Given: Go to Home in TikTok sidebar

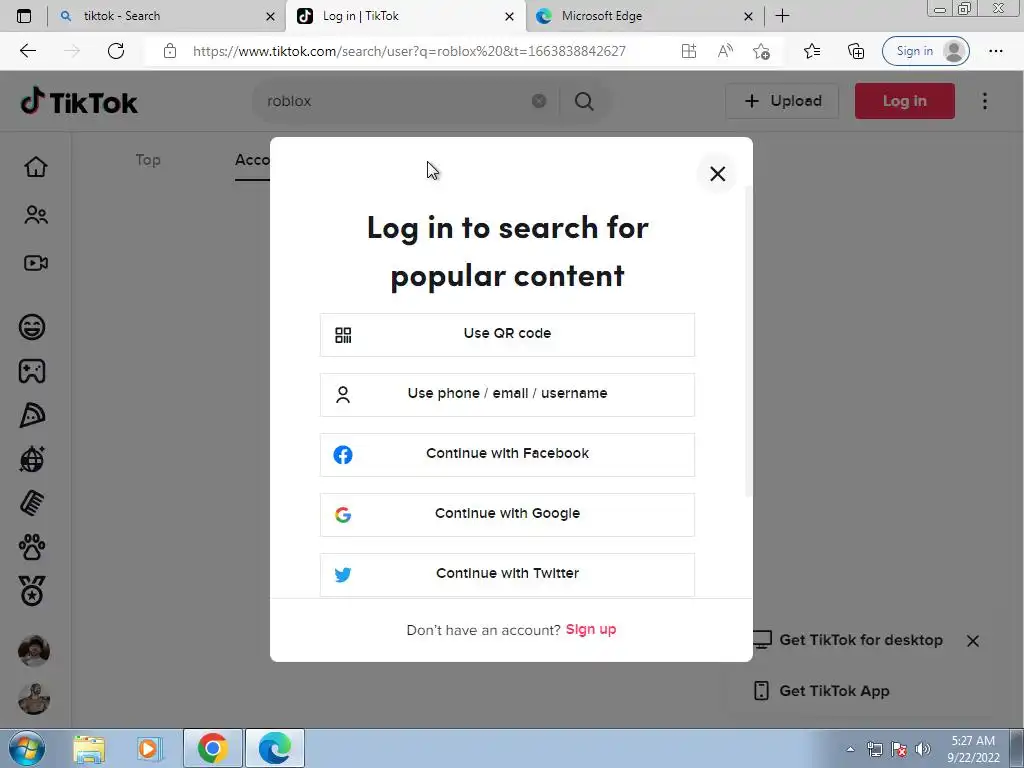Looking at the screenshot, I should 36,167.
